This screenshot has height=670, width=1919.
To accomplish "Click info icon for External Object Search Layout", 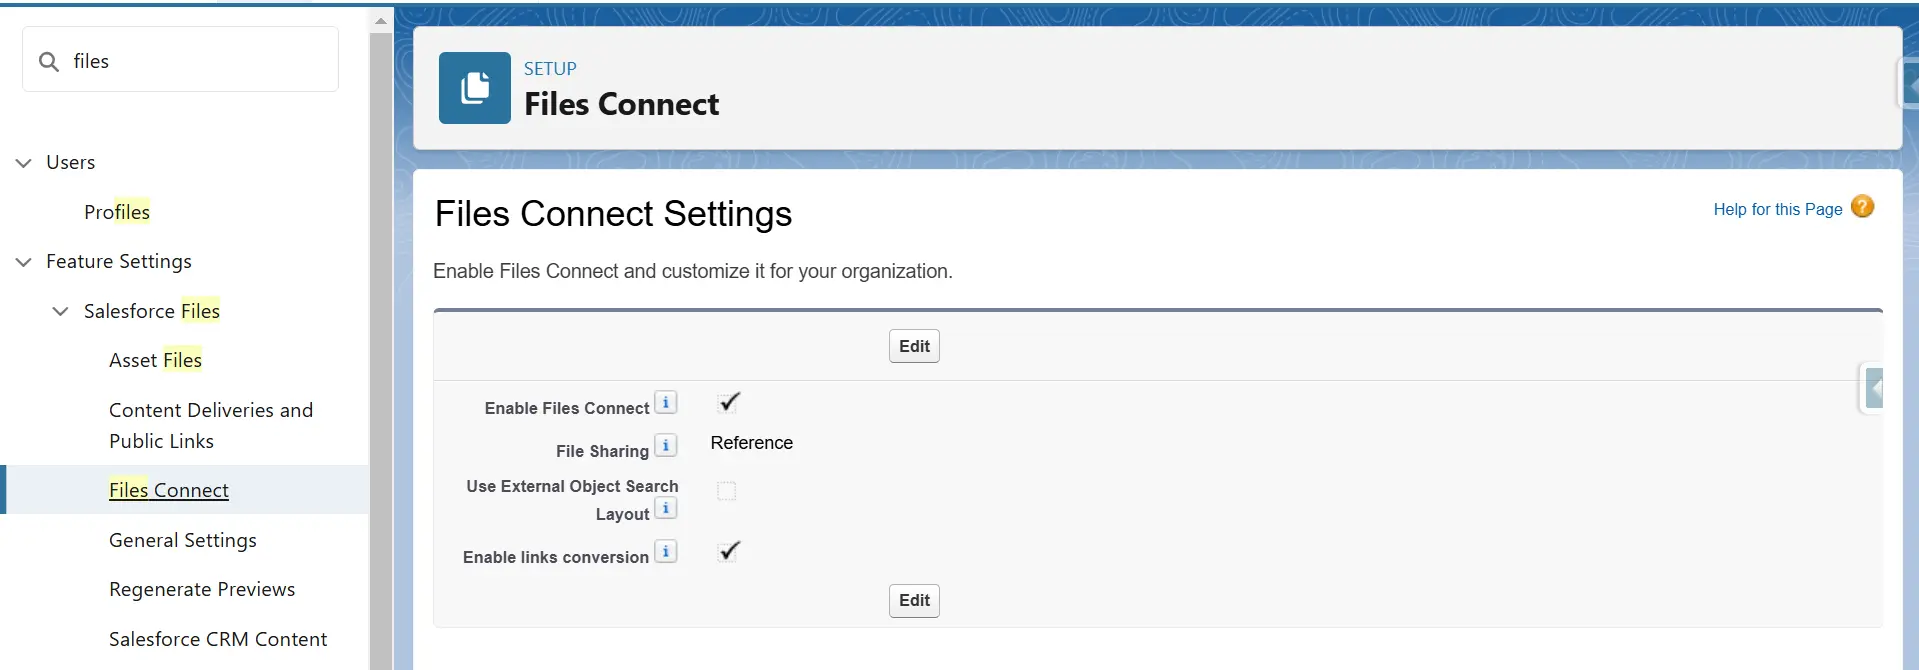I will pos(666,509).
